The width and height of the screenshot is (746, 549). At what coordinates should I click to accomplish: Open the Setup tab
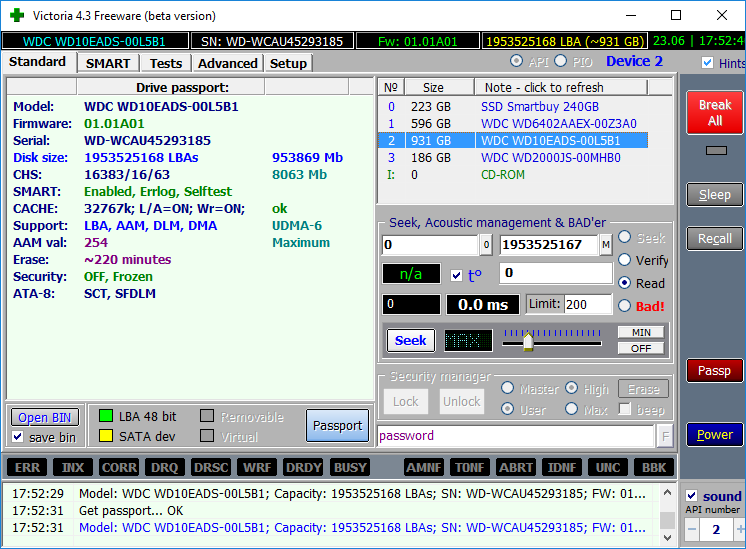coord(288,63)
